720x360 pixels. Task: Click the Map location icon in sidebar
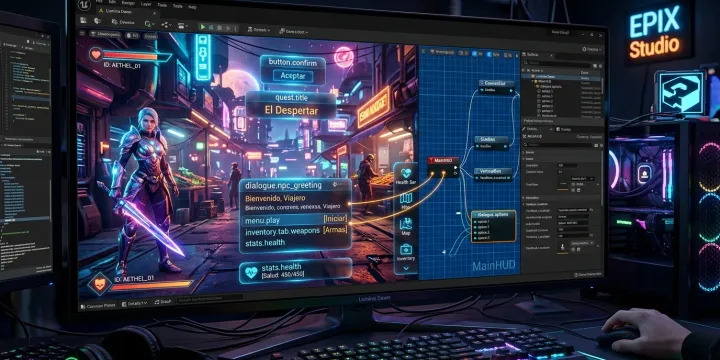click(406, 224)
